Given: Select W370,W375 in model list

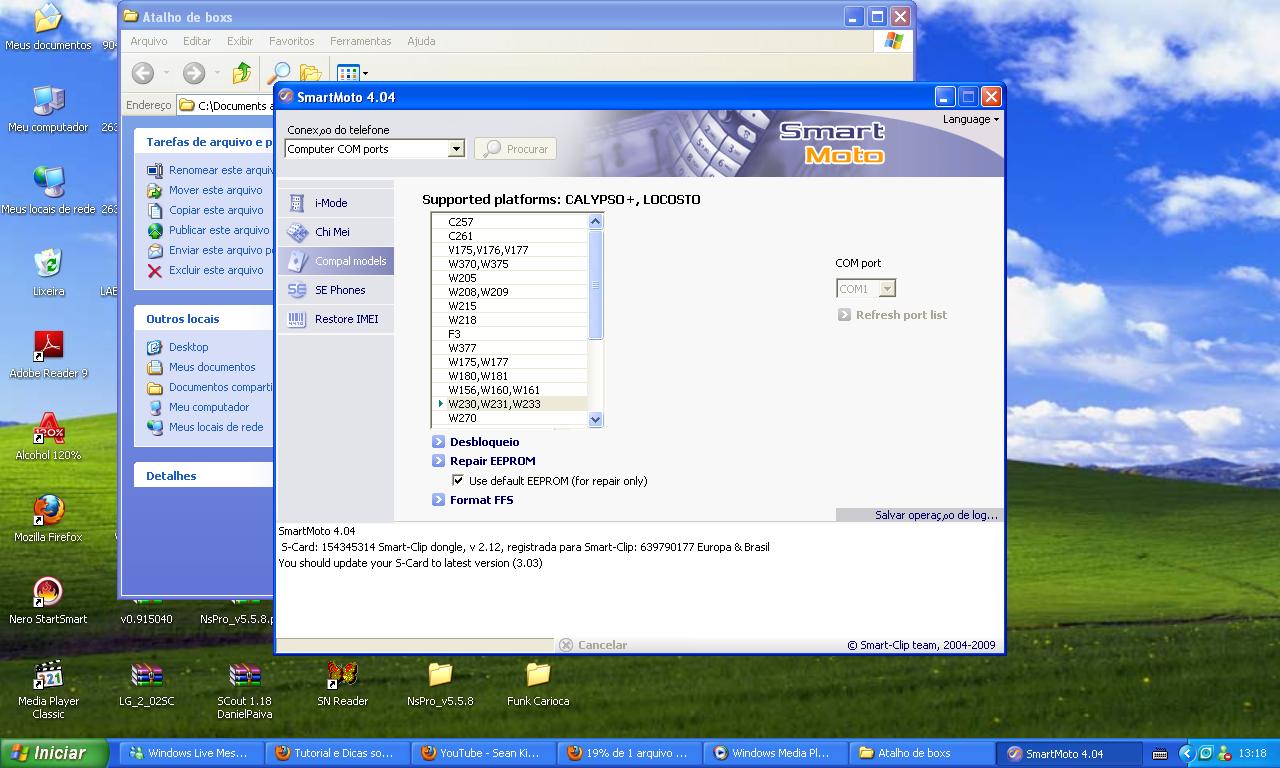Looking at the screenshot, I should point(510,264).
